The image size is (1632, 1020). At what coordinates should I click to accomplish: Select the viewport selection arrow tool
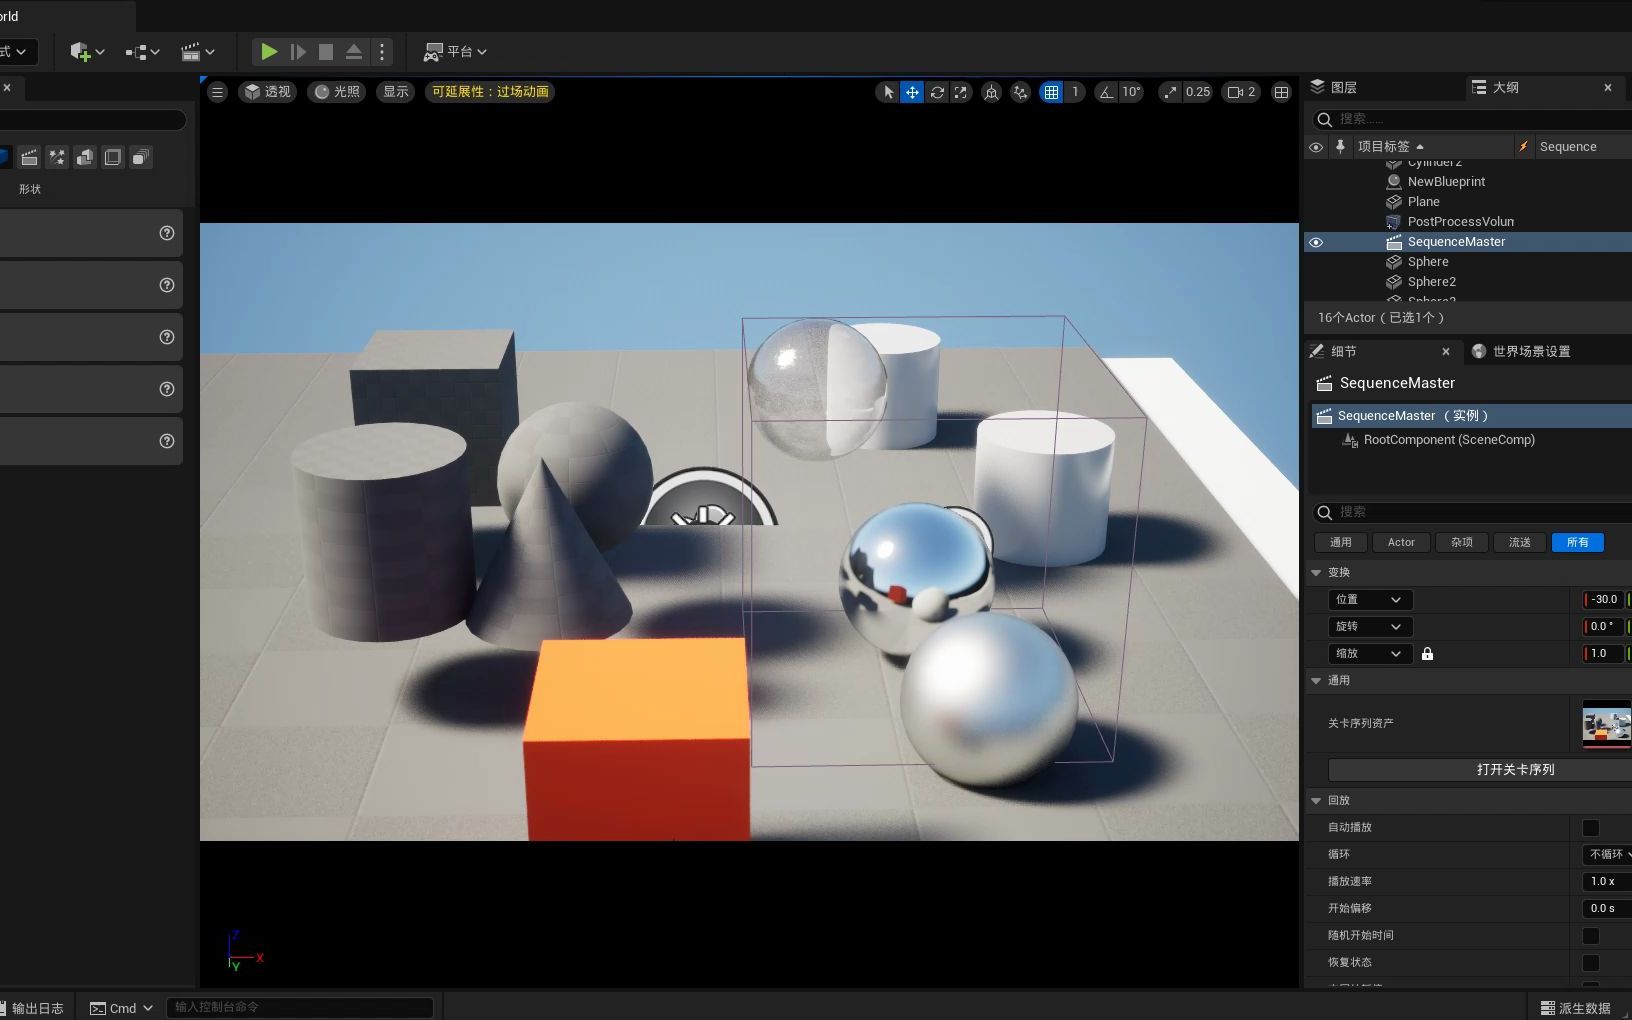(887, 91)
